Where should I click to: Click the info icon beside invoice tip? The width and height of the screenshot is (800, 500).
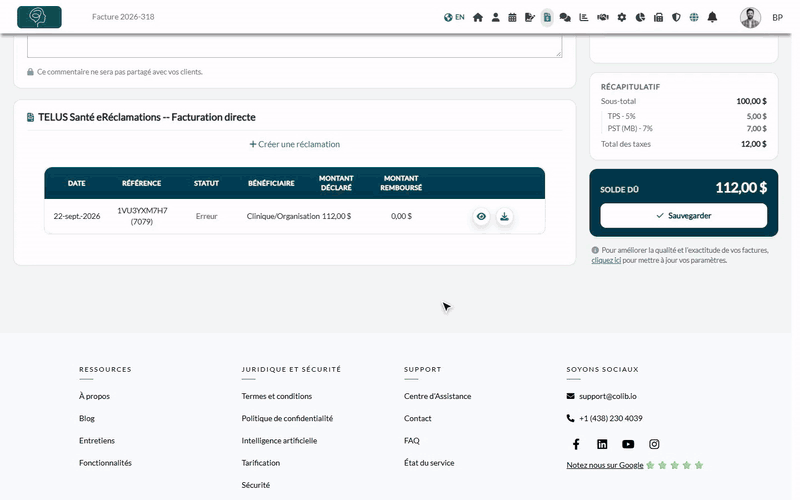click(595, 251)
